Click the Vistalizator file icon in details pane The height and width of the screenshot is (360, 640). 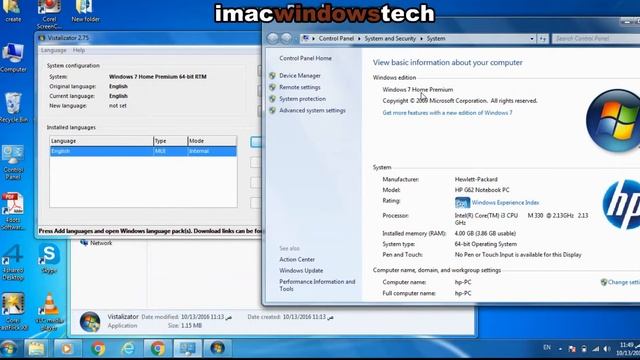point(90,322)
